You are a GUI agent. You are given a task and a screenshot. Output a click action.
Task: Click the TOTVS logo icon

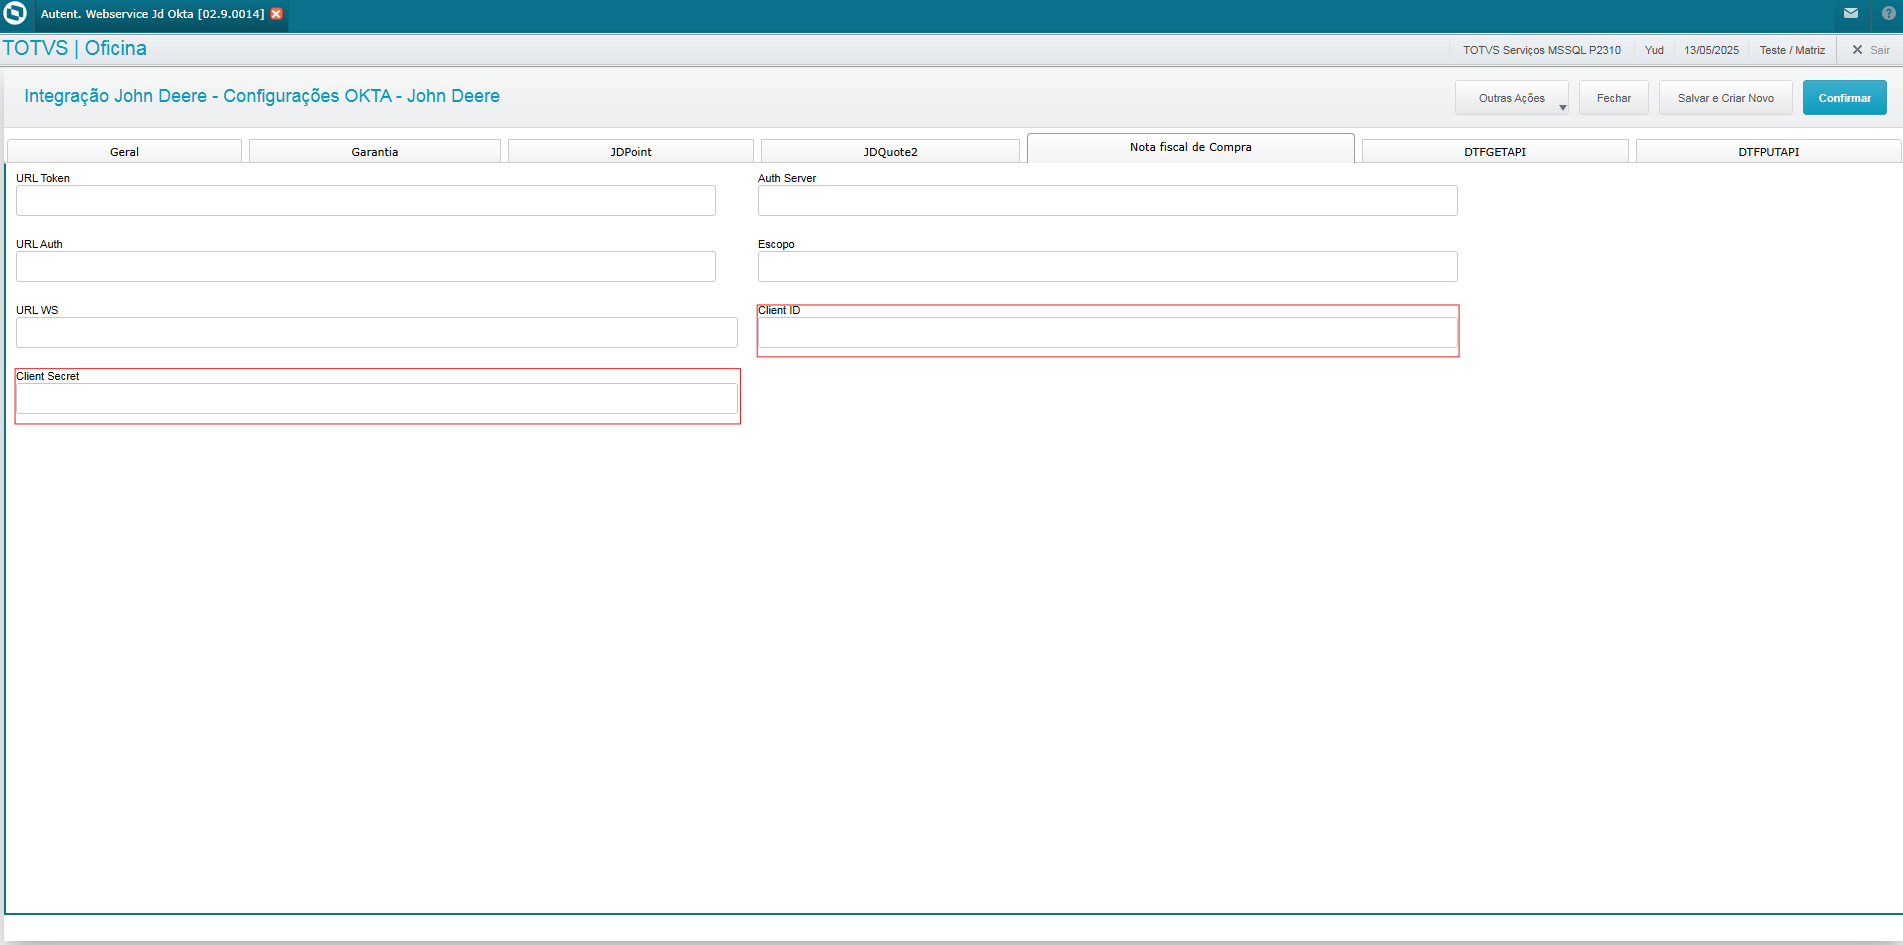pyautogui.click(x=15, y=13)
